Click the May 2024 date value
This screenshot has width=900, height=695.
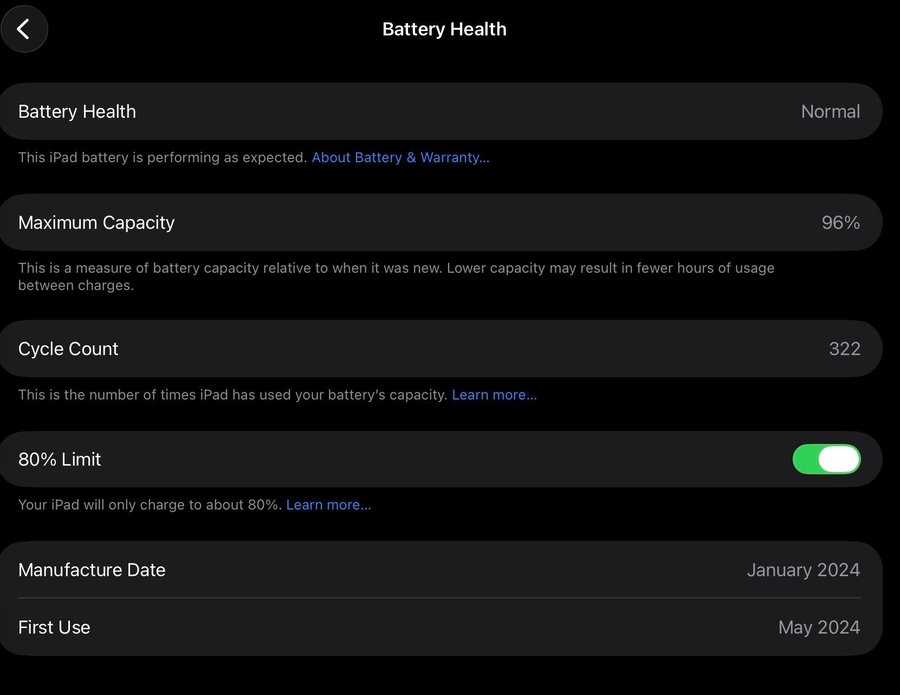pyautogui.click(x=818, y=628)
